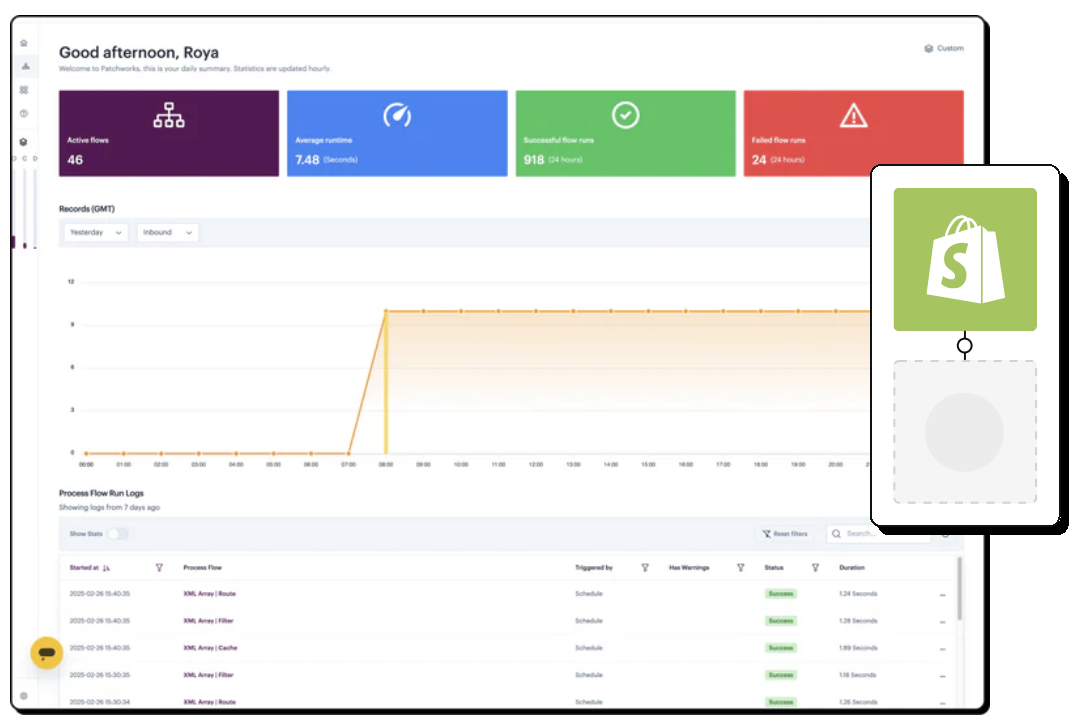
Task: Click the 12:00 data point on the chart
Action: point(535,311)
